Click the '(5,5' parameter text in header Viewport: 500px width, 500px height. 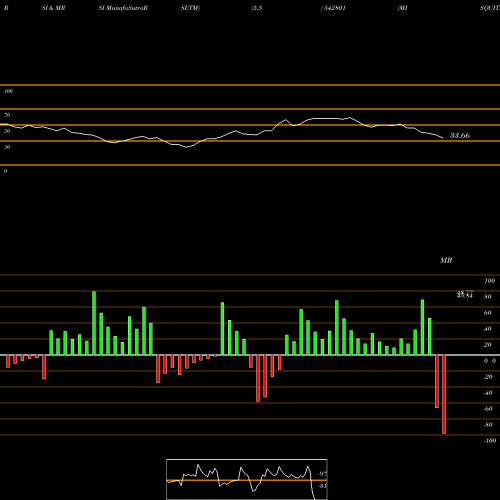[x=257, y=8]
